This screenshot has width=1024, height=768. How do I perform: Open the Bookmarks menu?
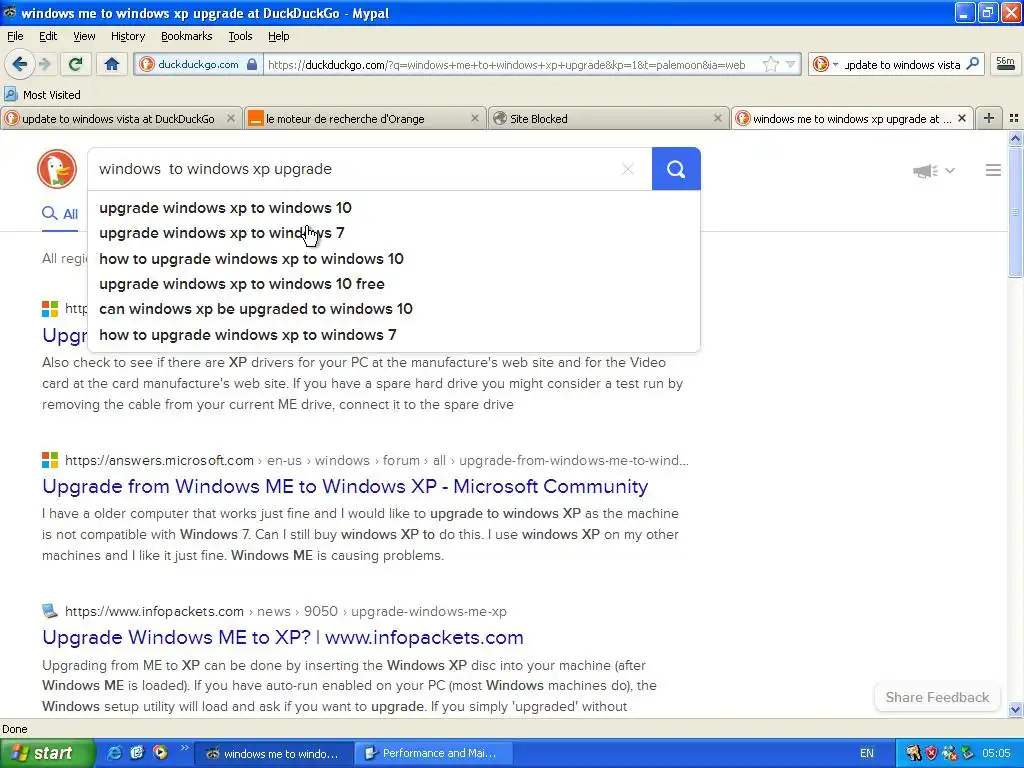point(187,36)
